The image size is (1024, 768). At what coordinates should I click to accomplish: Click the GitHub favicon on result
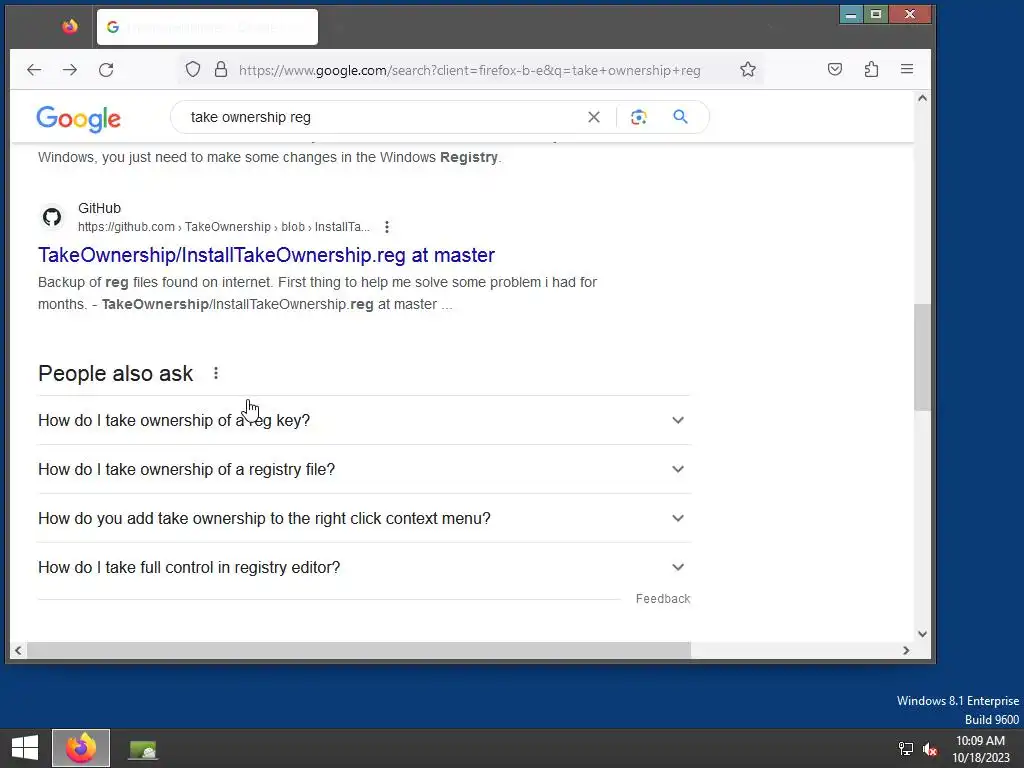(52, 216)
